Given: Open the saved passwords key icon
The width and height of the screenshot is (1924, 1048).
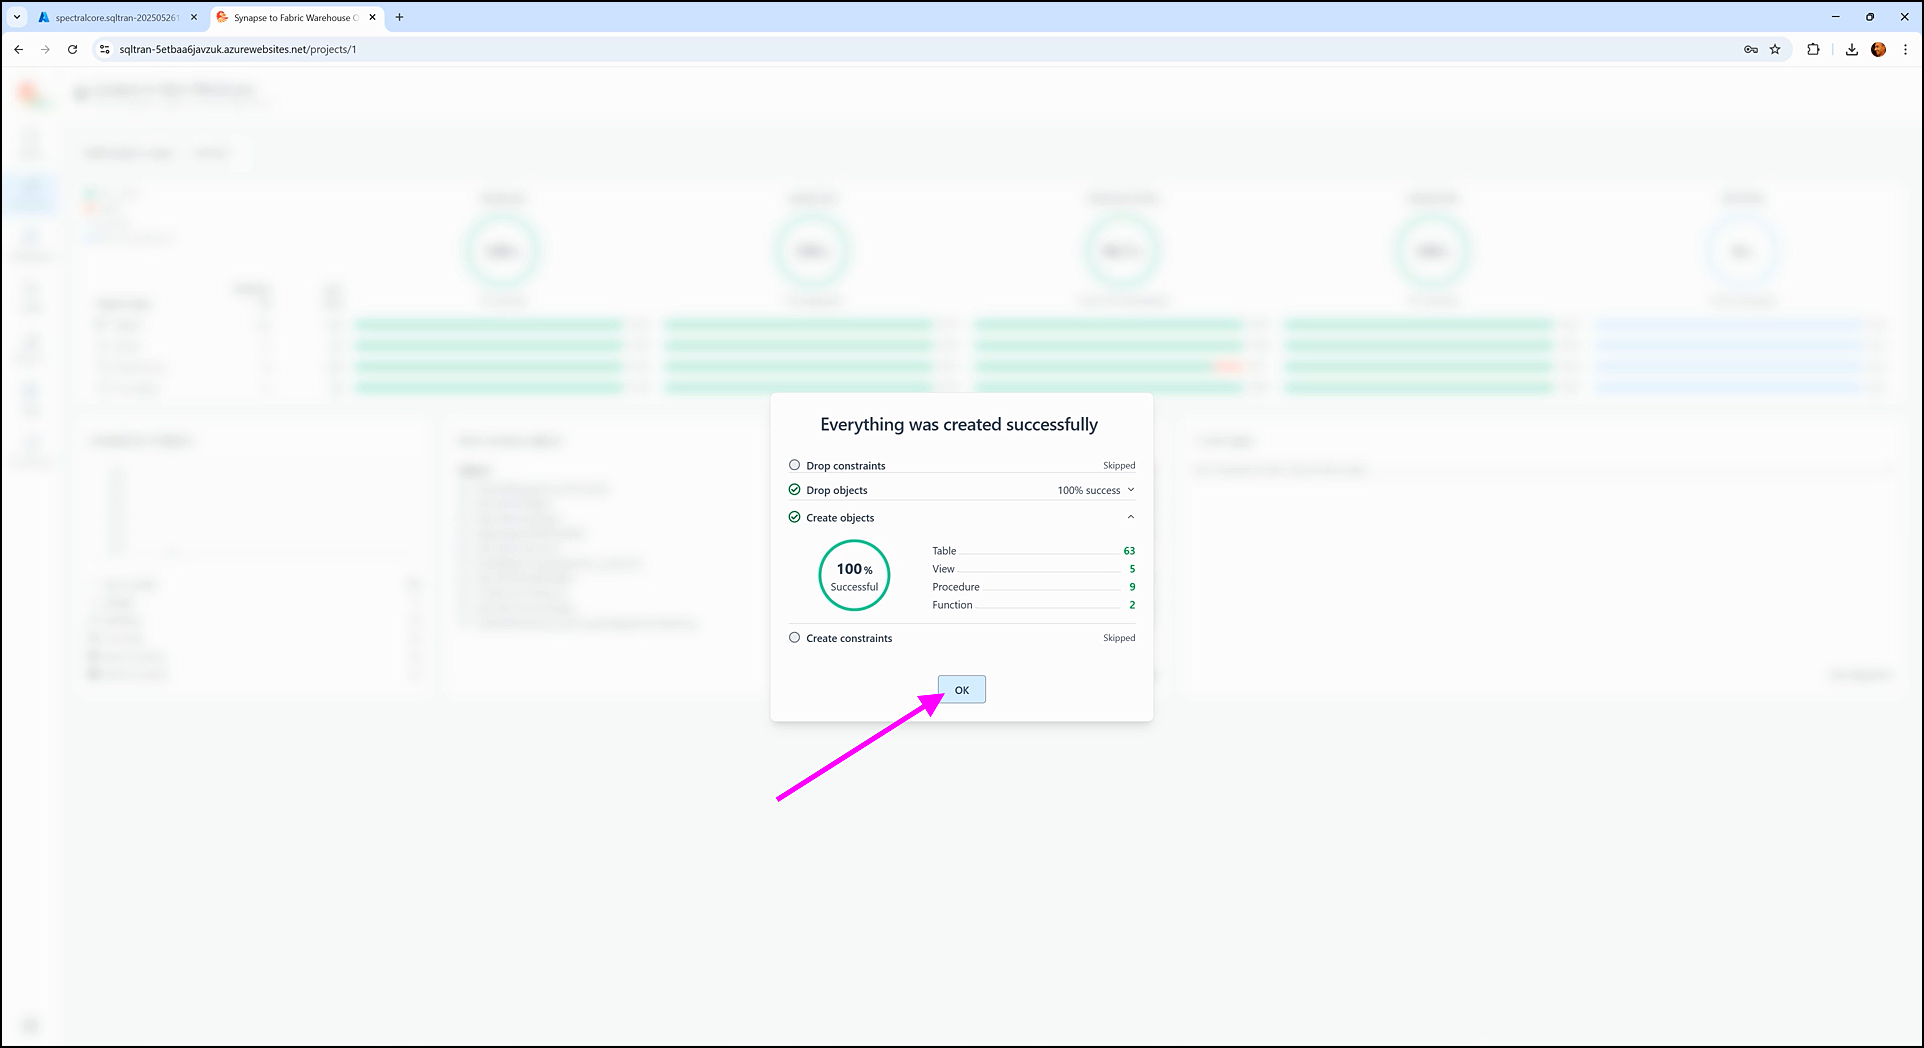Looking at the screenshot, I should (x=1750, y=49).
